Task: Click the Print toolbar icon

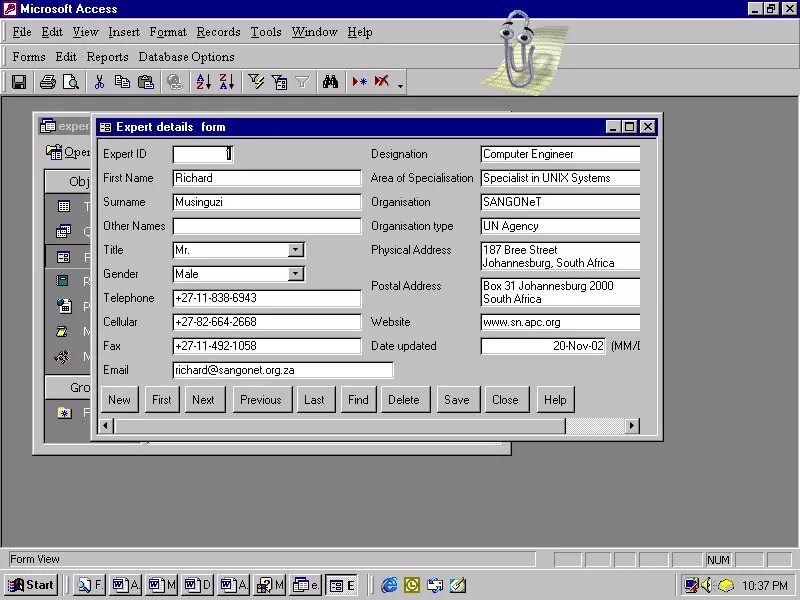Action: pyautogui.click(x=48, y=82)
